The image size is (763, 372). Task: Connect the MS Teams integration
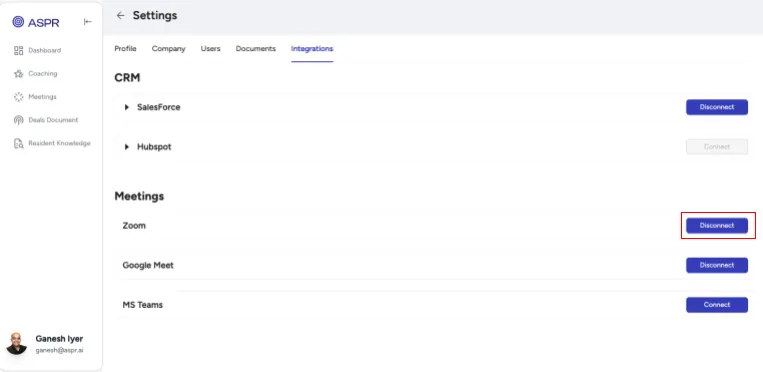pyautogui.click(x=717, y=305)
